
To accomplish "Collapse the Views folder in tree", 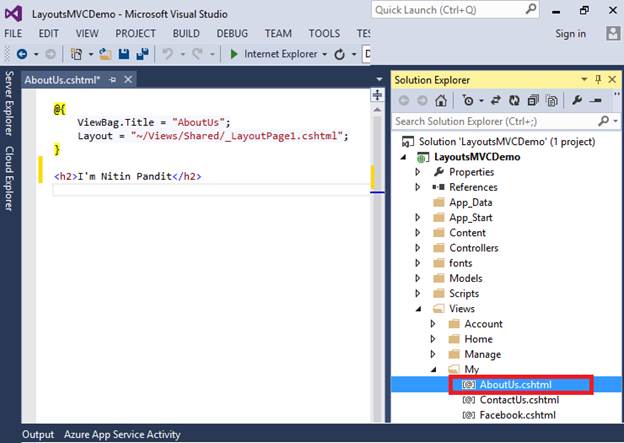I will pyautogui.click(x=419, y=309).
